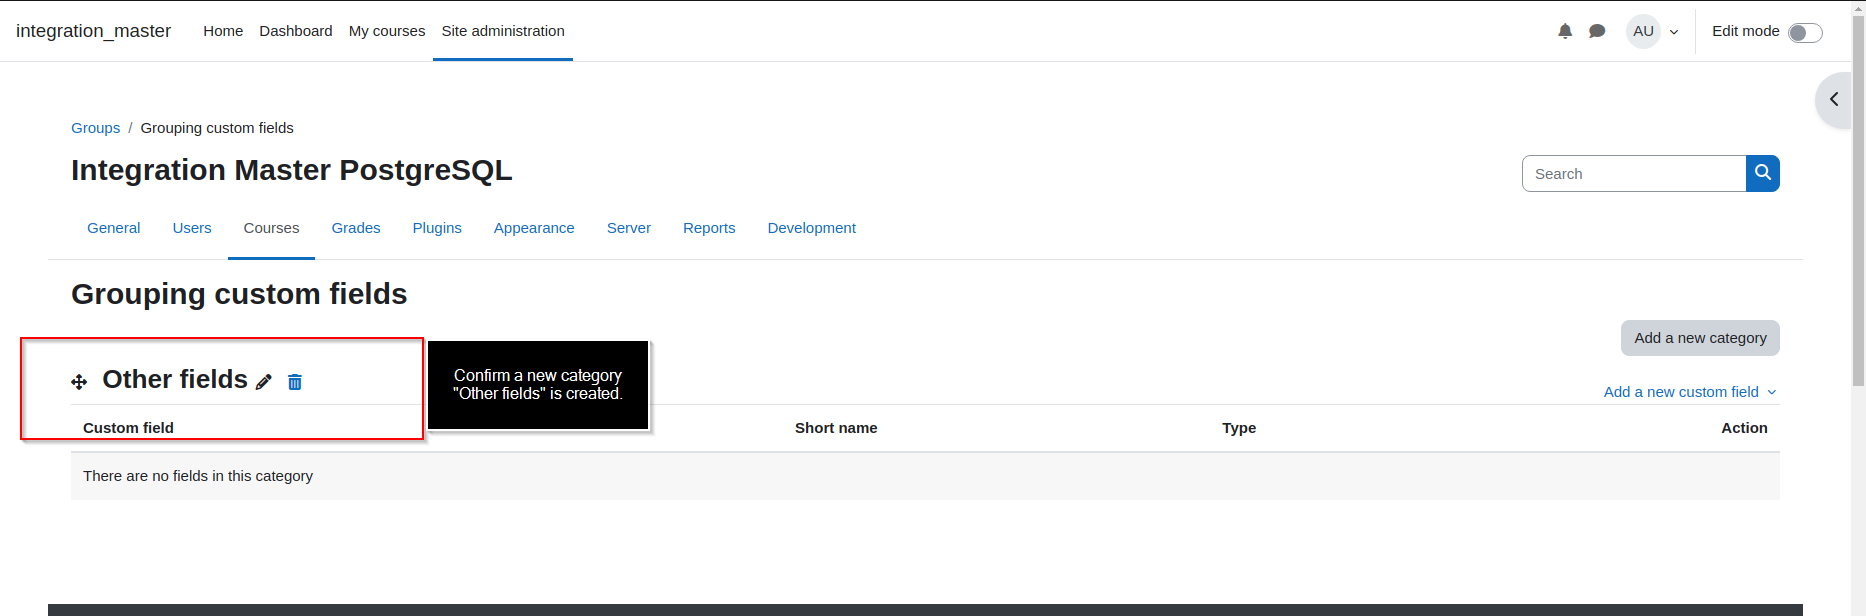
Task: Select Site administration in the navigation
Action: coord(503,31)
